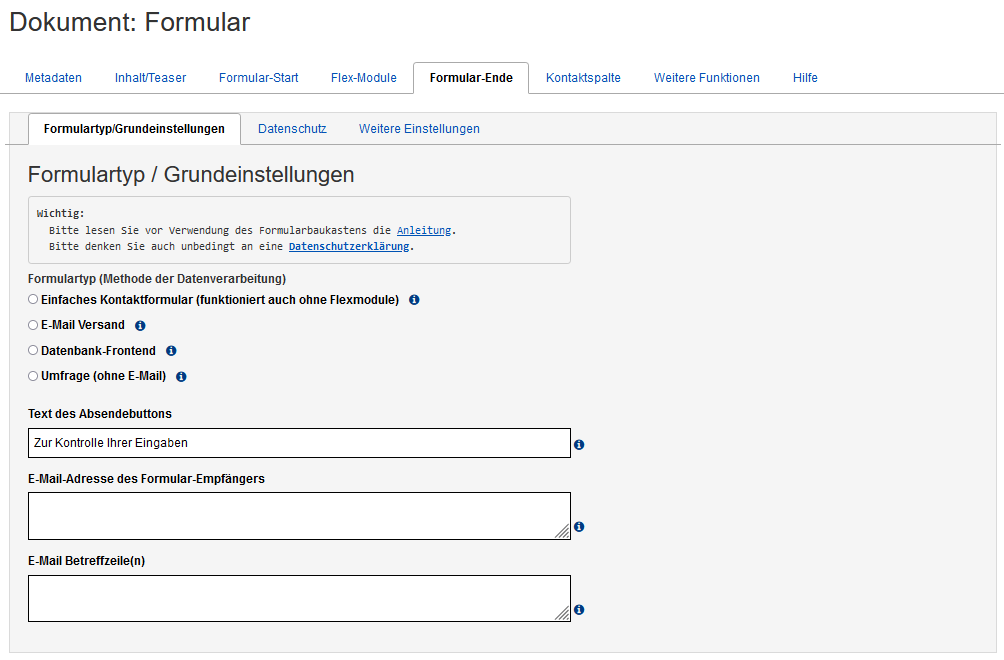Click the Datenschutzerklärung link
Screen dimensions: 1004x660
pyautogui.click(x=349, y=246)
